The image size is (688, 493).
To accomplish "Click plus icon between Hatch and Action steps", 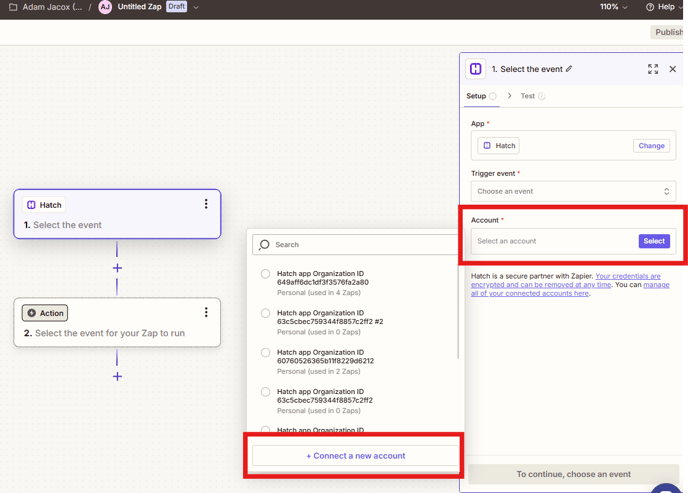I will pos(117,268).
